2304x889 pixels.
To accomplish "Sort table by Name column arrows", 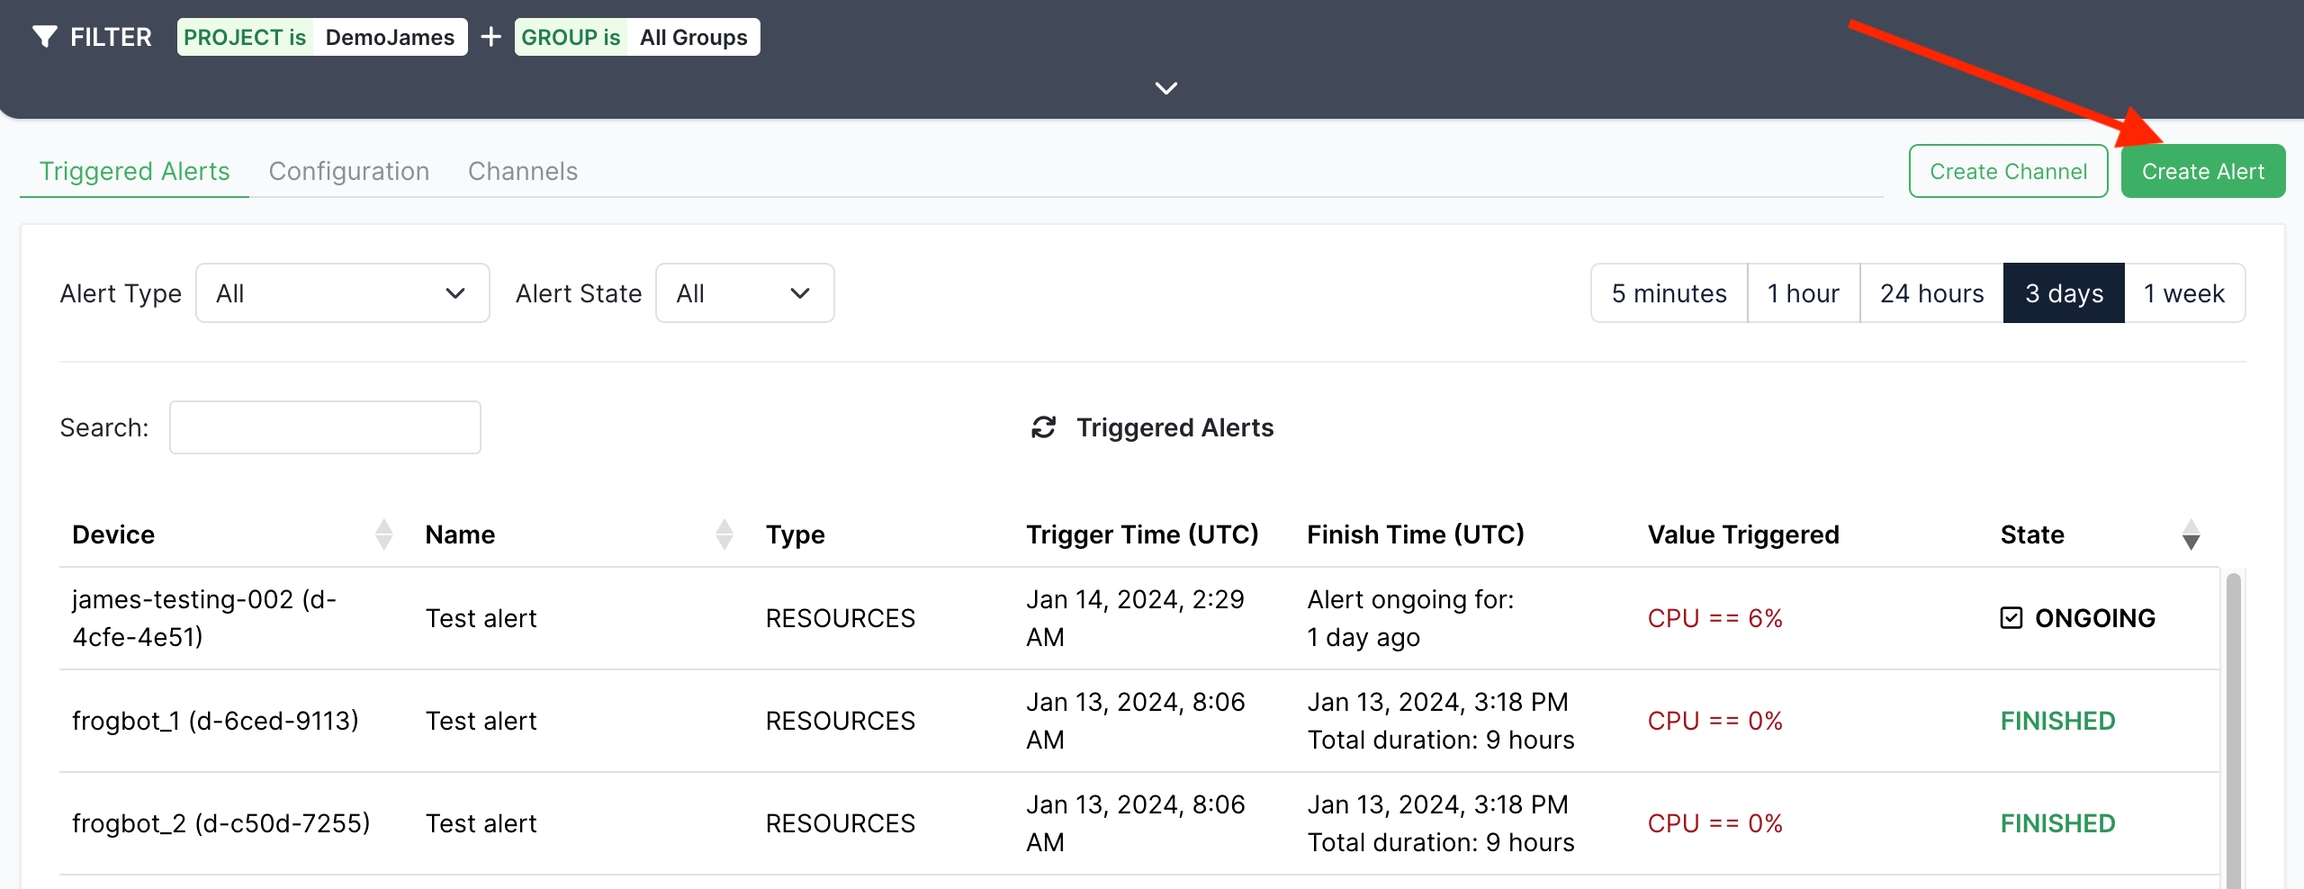I will click(x=725, y=535).
